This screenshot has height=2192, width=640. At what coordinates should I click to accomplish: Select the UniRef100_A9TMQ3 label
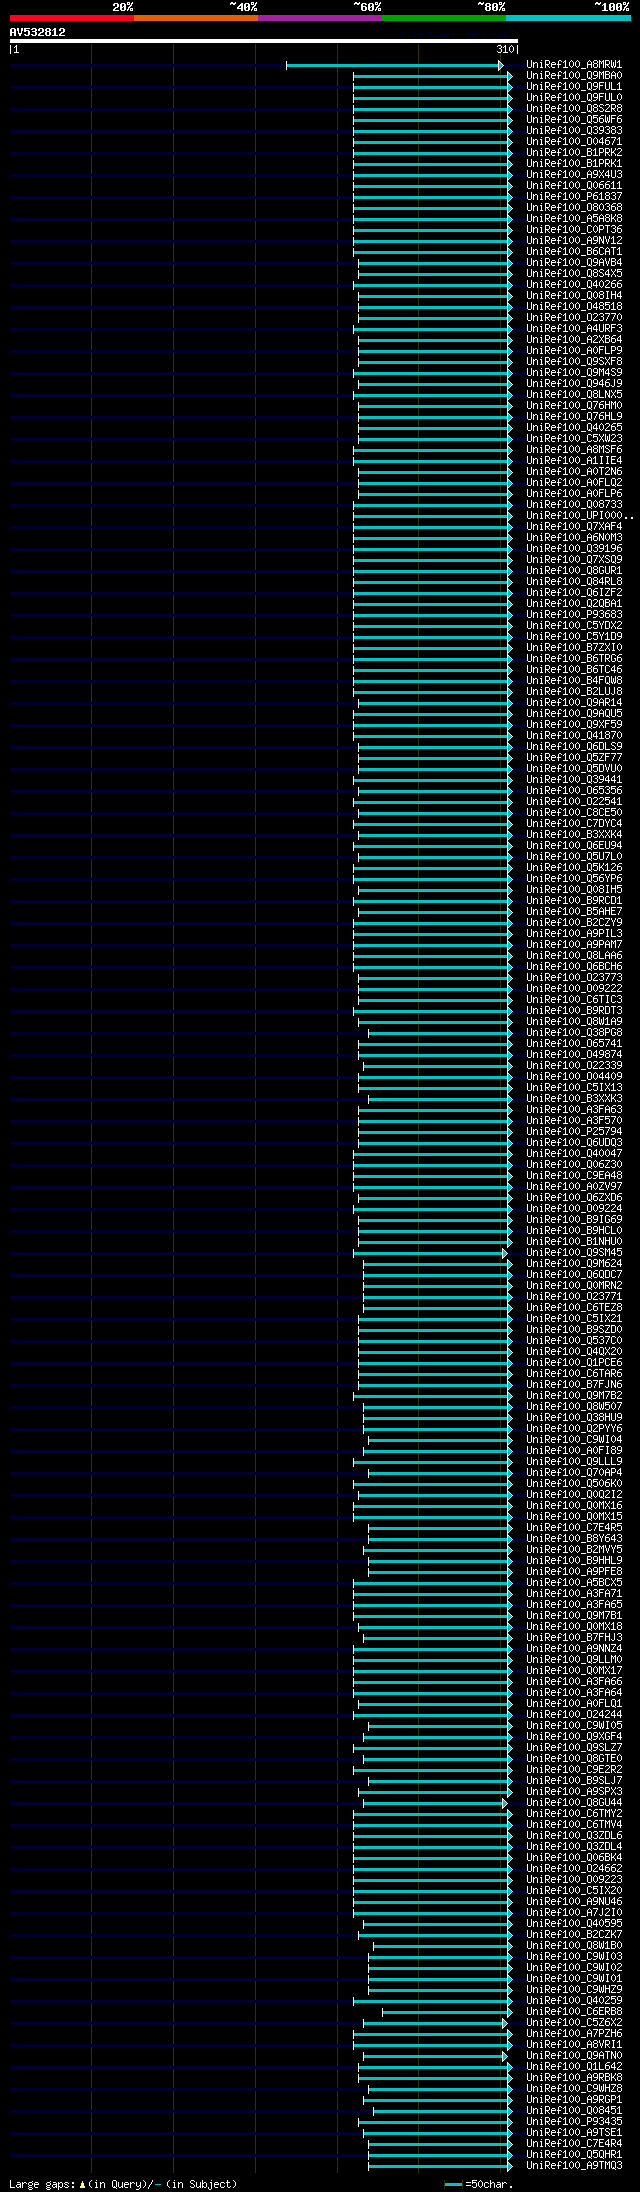coord(574,2166)
